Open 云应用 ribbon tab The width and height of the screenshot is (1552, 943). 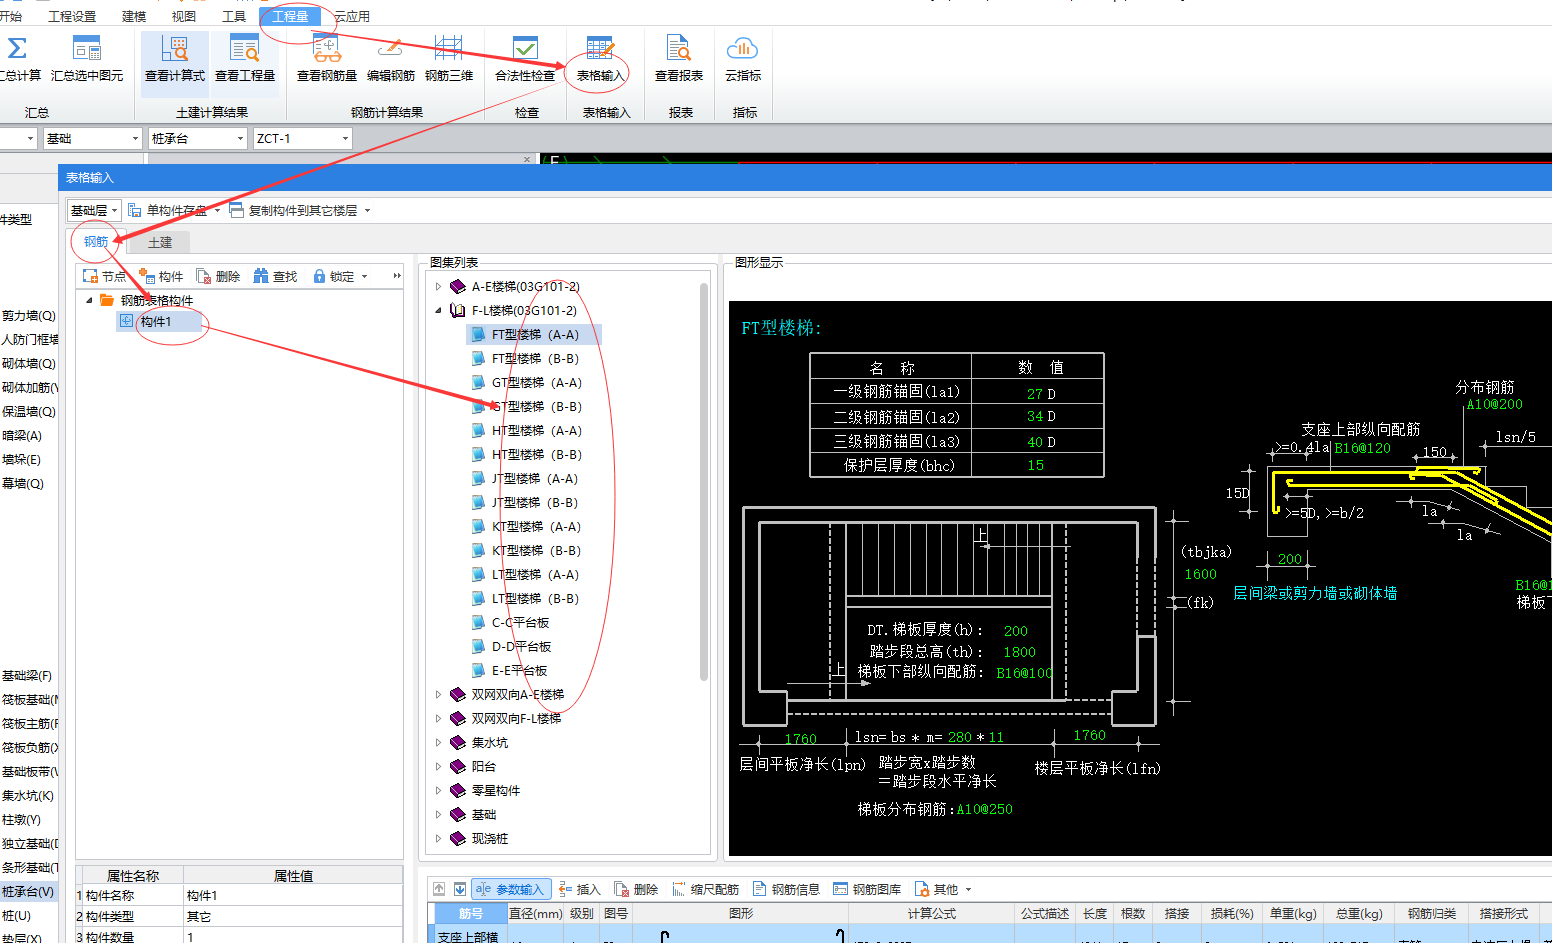click(x=352, y=16)
